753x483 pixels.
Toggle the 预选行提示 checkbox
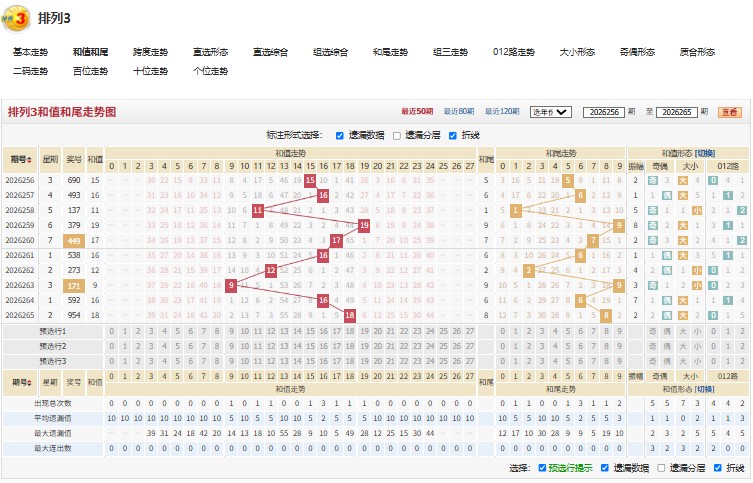click(x=542, y=468)
